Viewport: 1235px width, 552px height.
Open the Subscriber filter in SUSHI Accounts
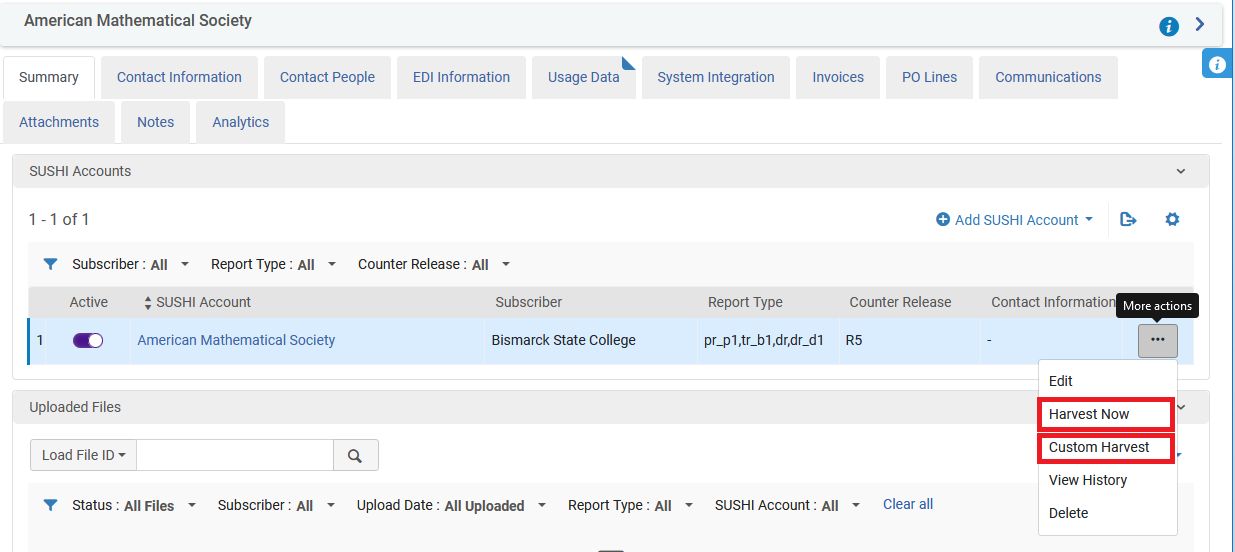point(131,264)
